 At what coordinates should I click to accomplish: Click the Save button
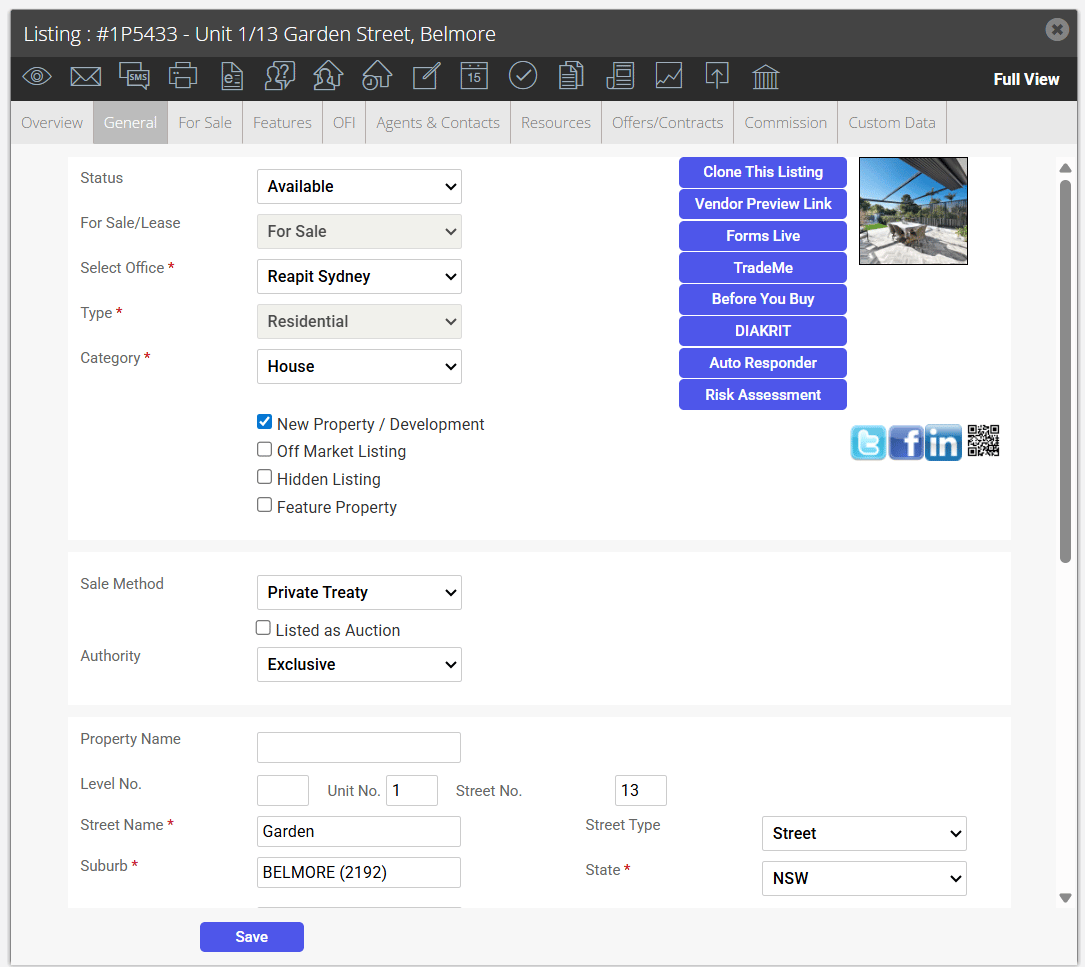(252, 937)
